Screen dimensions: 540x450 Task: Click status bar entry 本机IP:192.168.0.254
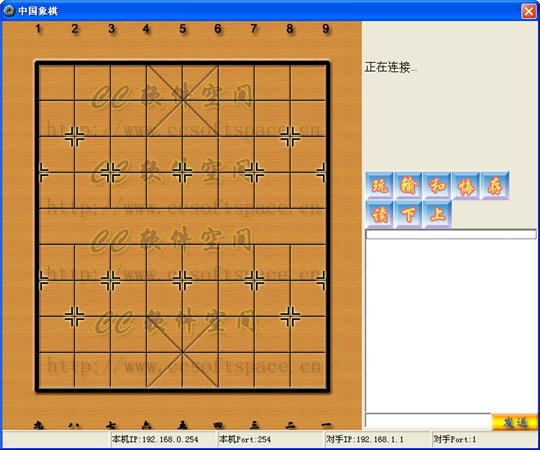(155, 439)
